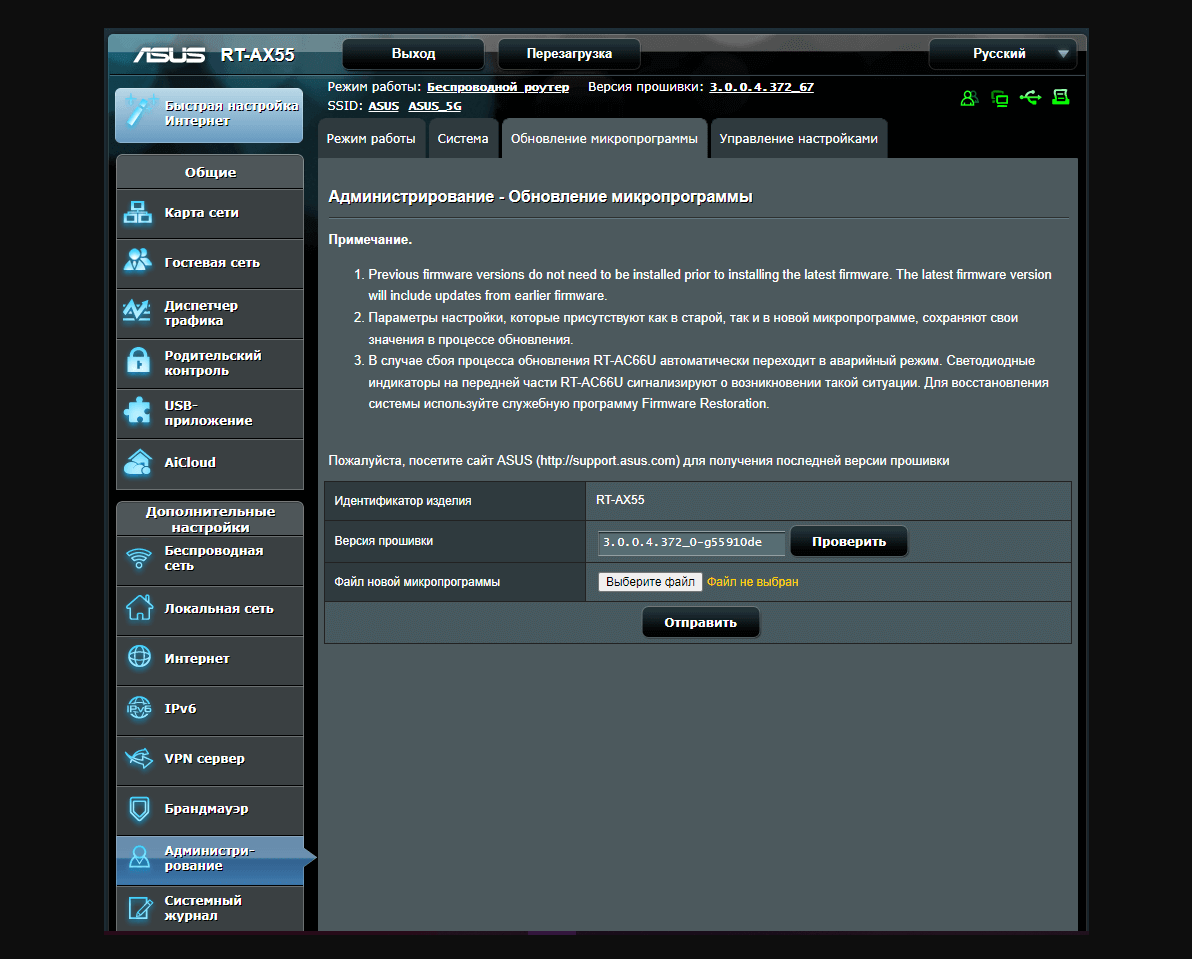
Task: Open Родительский контроль settings
Action: (210, 363)
